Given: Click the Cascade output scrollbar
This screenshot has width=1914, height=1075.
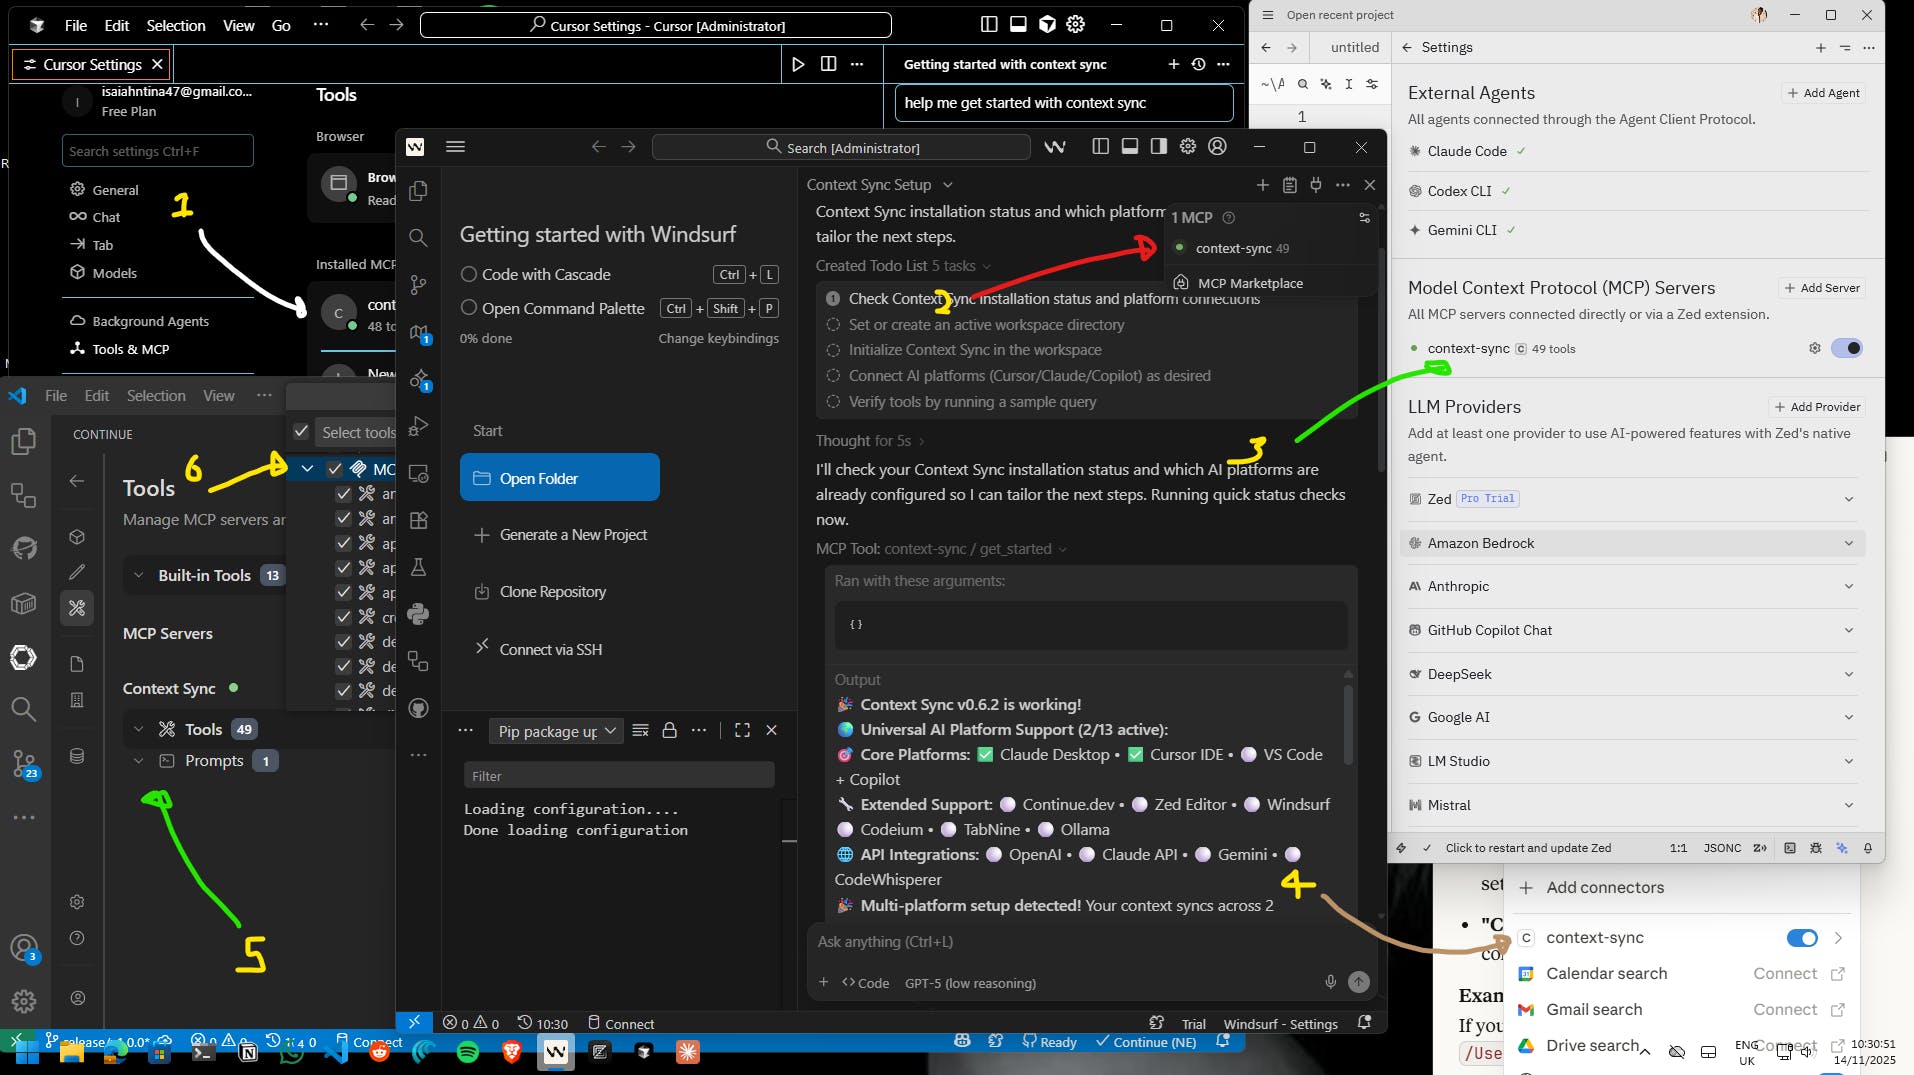Looking at the screenshot, I should [x=1348, y=727].
